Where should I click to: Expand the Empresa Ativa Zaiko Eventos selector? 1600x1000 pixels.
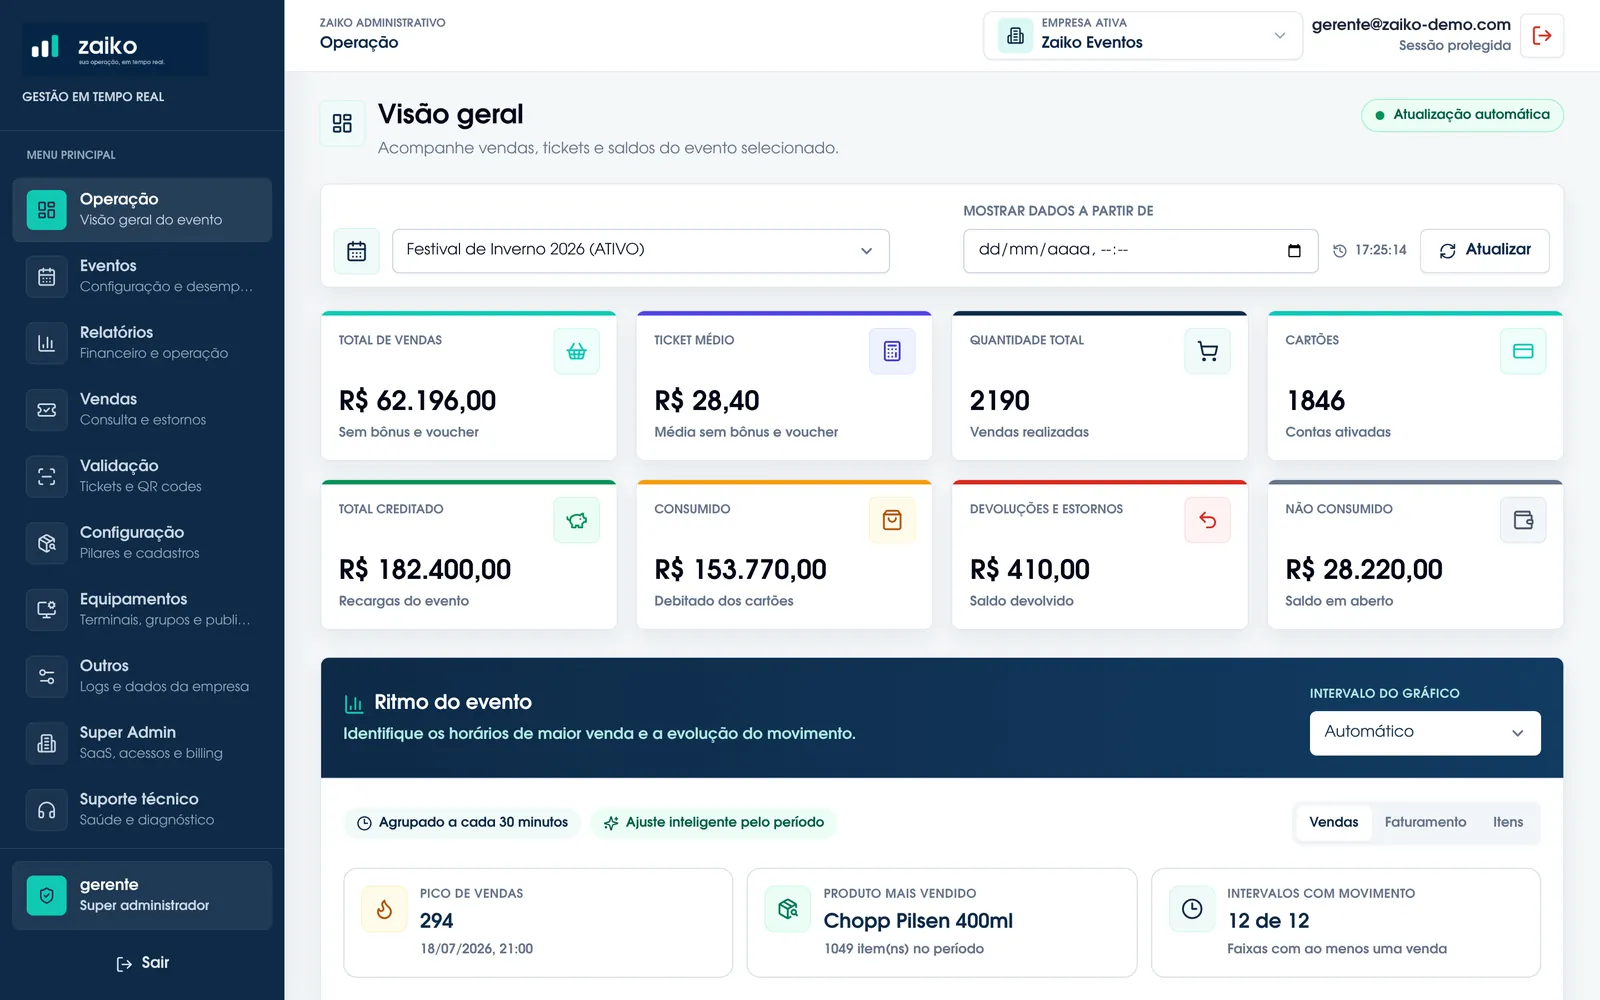(x=1143, y=36)
